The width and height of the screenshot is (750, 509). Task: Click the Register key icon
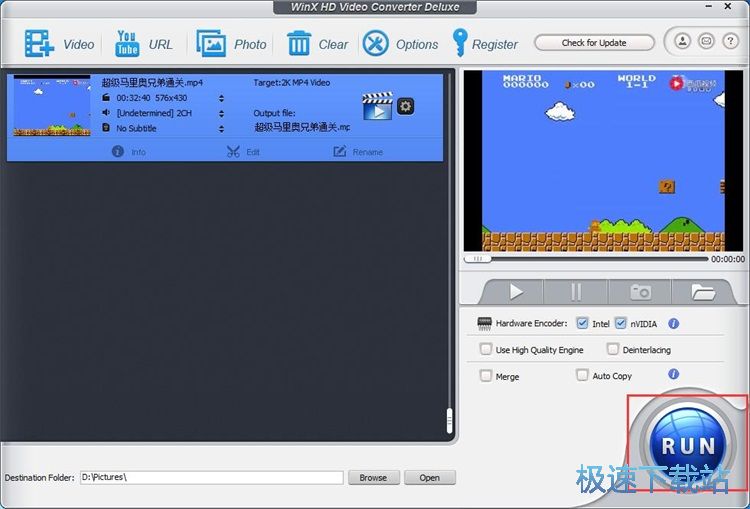tap(460, 43)
